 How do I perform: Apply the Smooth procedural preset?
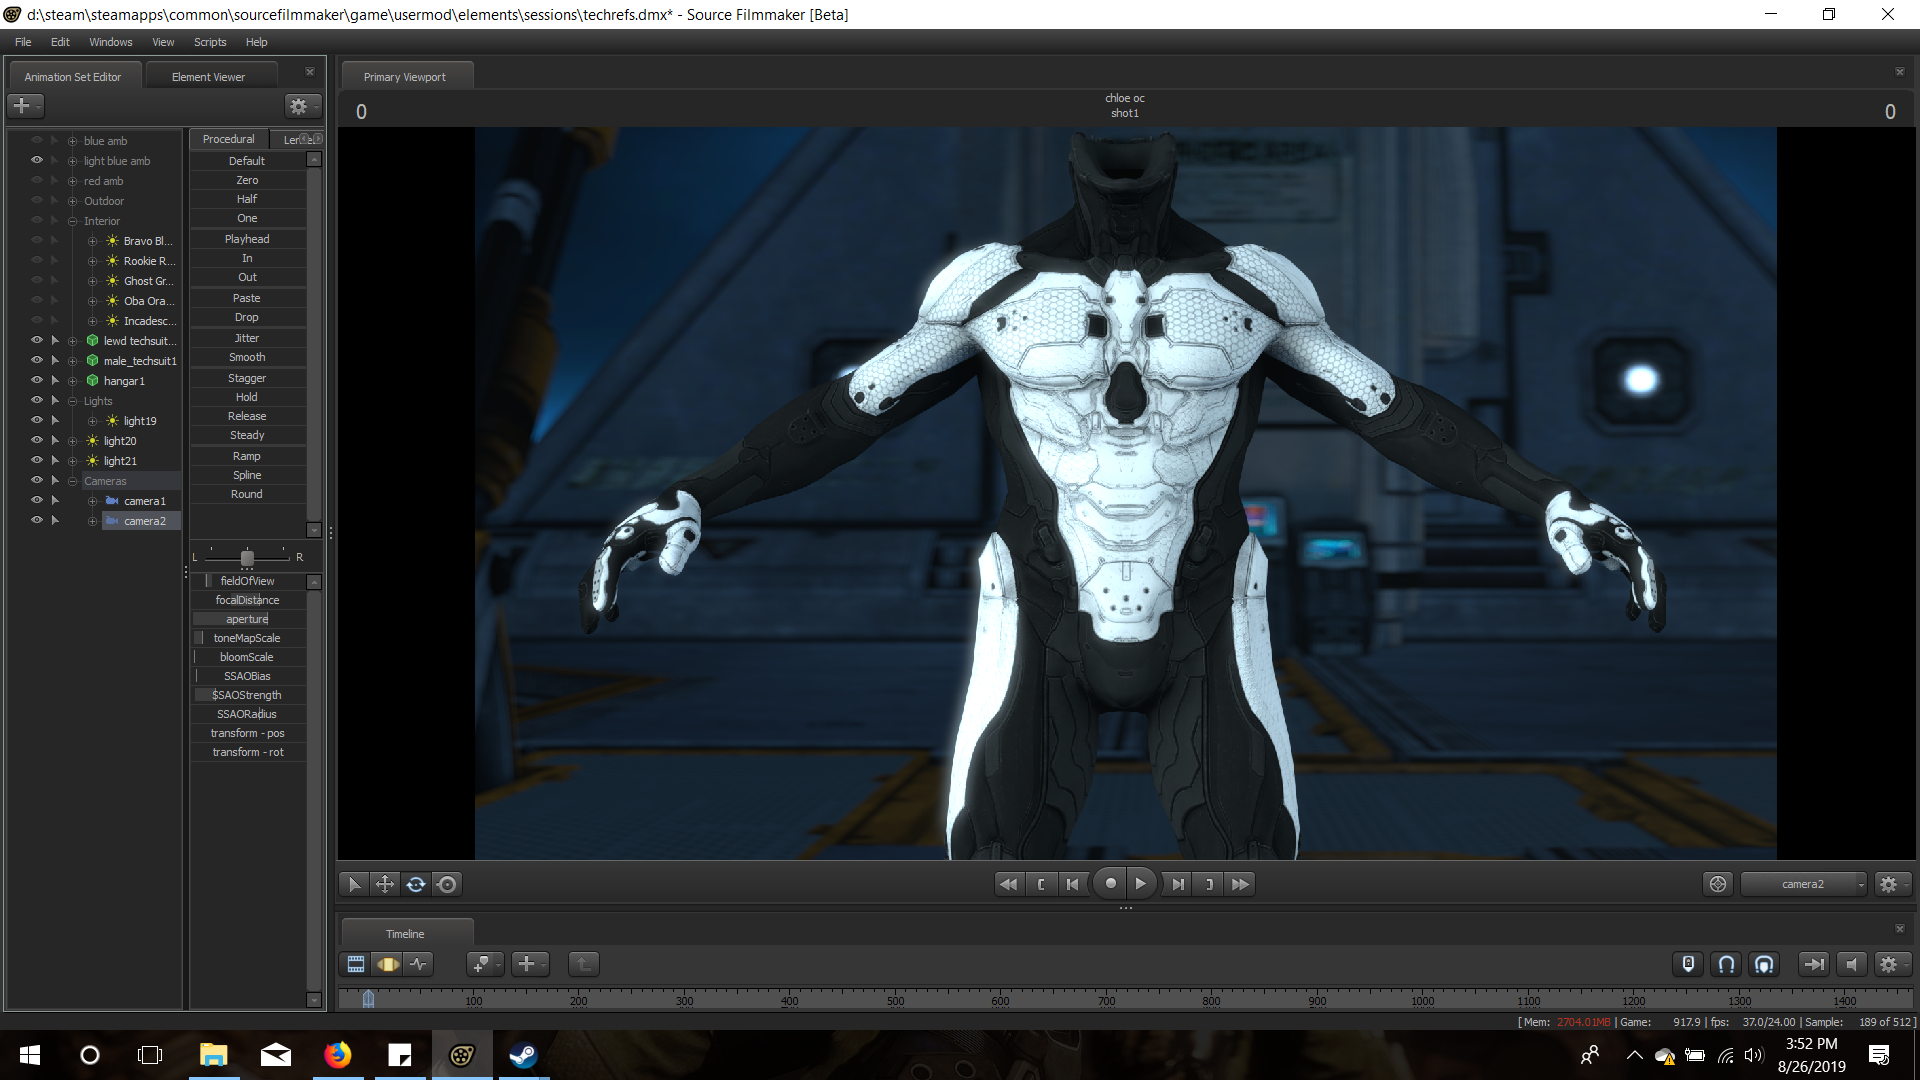(247, 357)
